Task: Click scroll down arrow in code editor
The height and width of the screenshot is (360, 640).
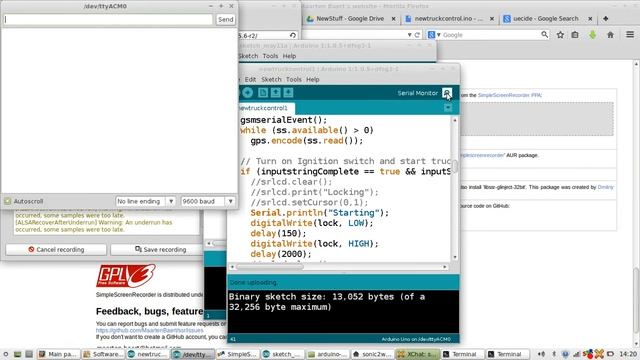Action: pos(455,257)
